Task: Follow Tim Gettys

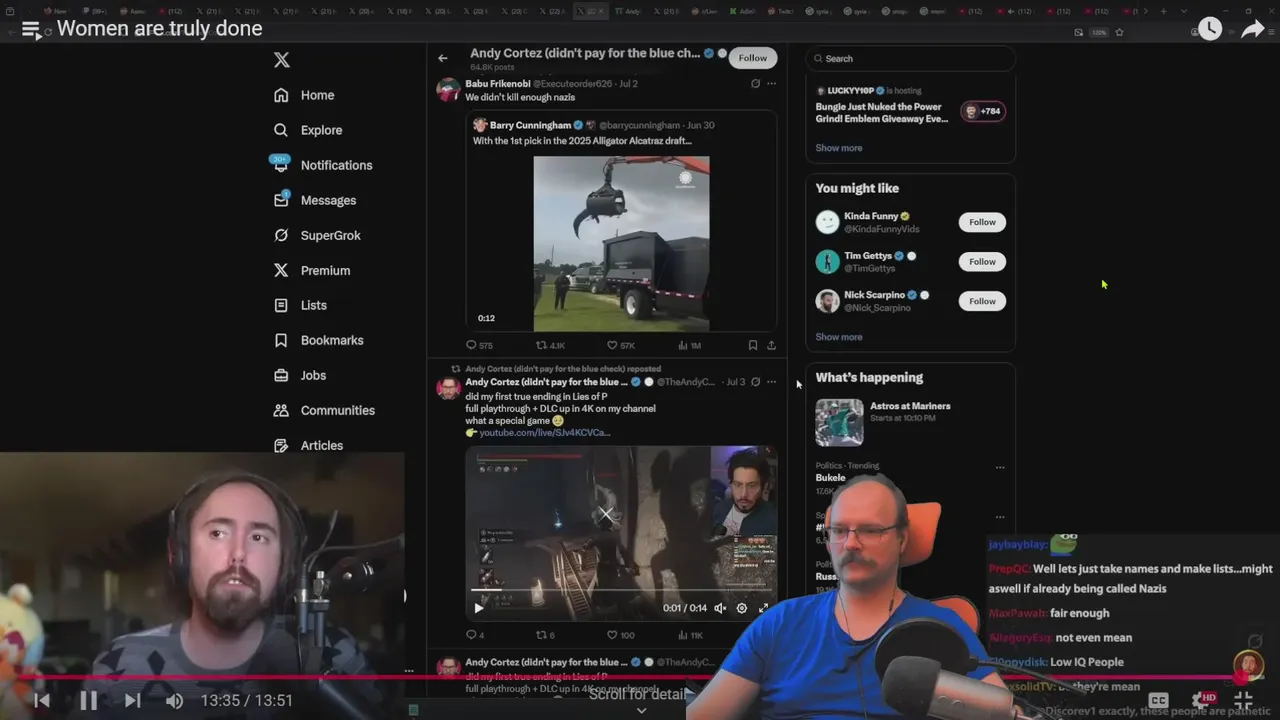Action: pyautogui.click(x=982, y=262)
